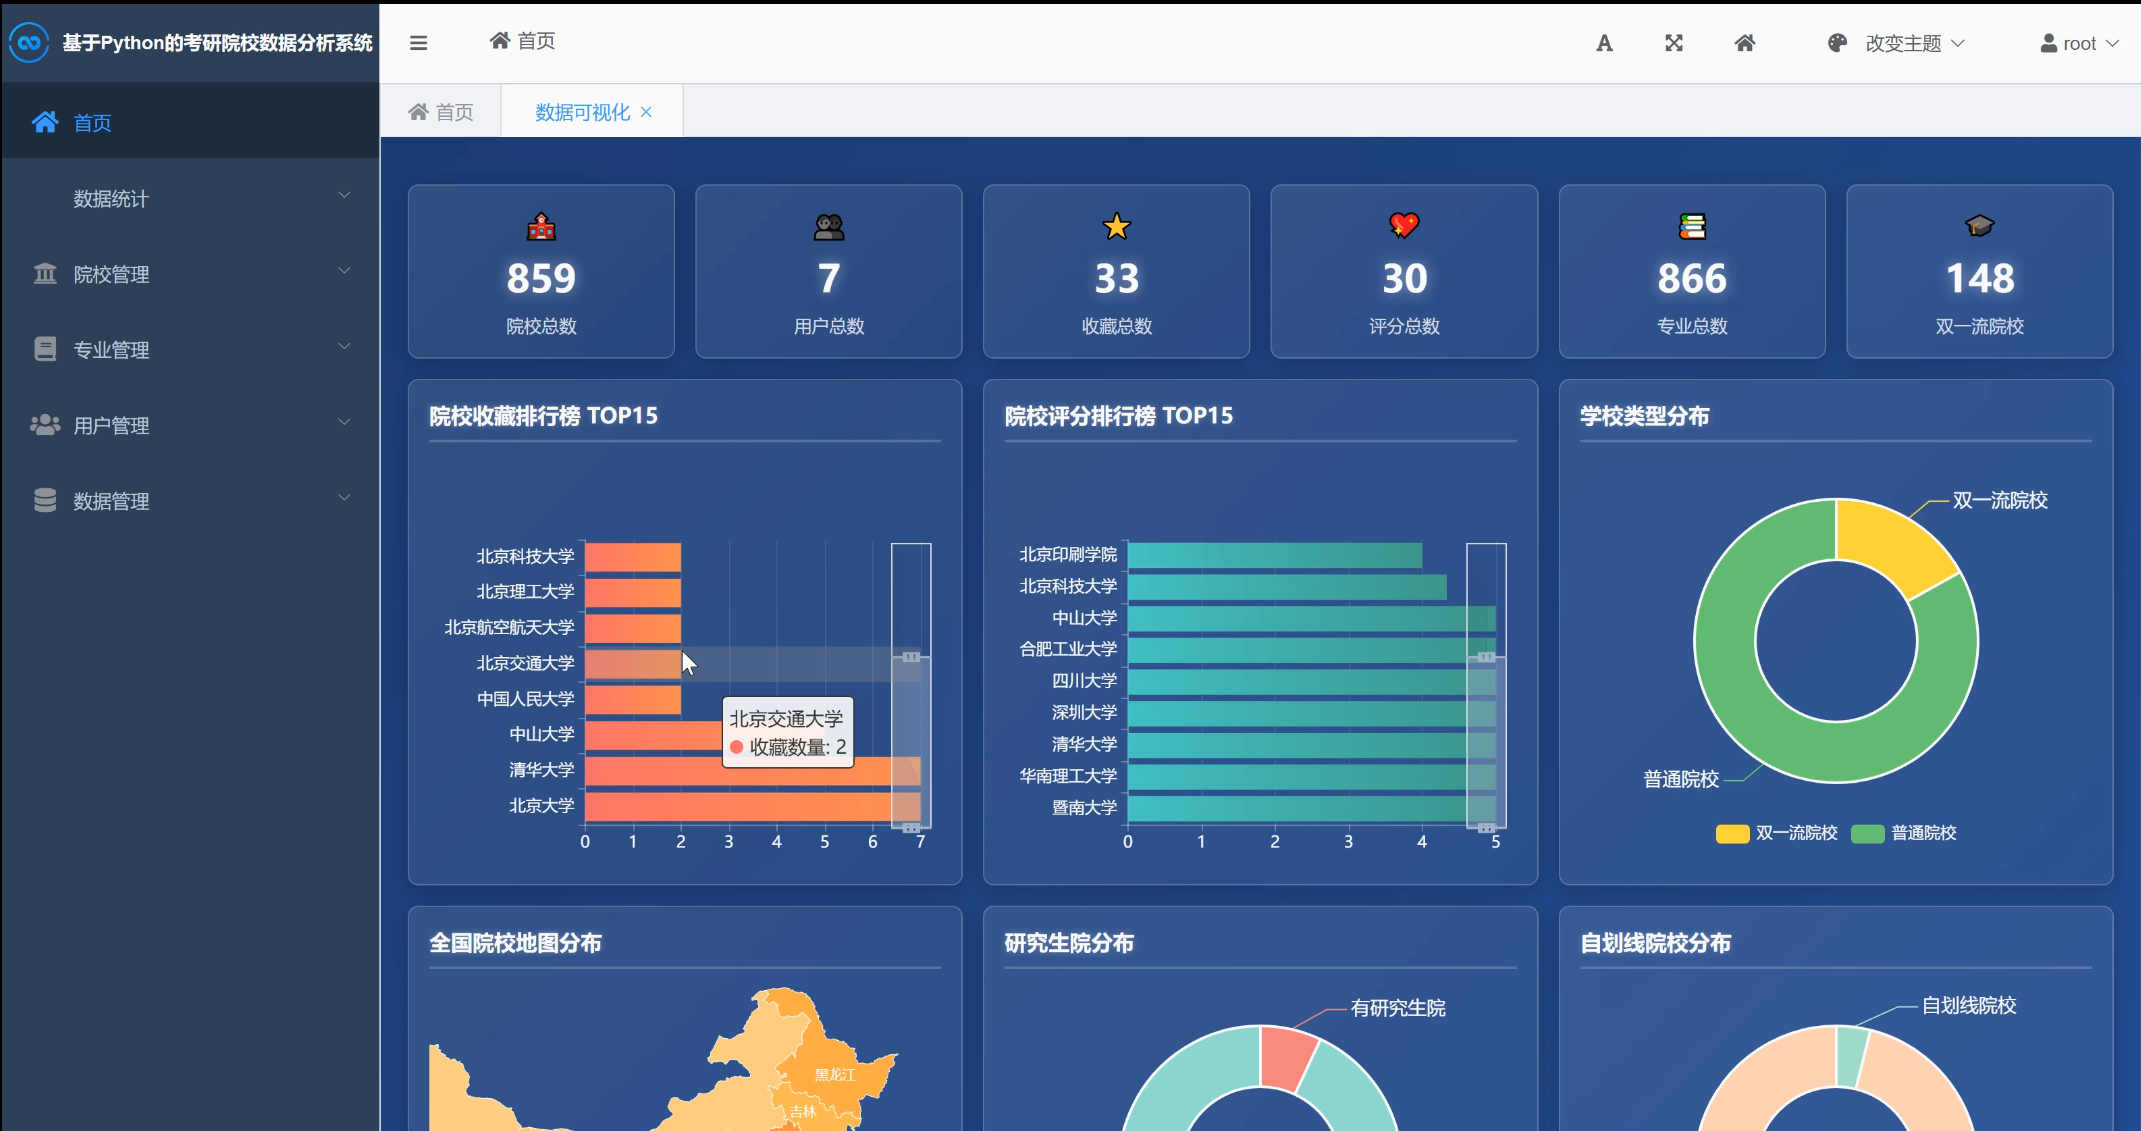Click the font size 'A' icon
The image size is (2141, 1131).
coord(1604,43)
